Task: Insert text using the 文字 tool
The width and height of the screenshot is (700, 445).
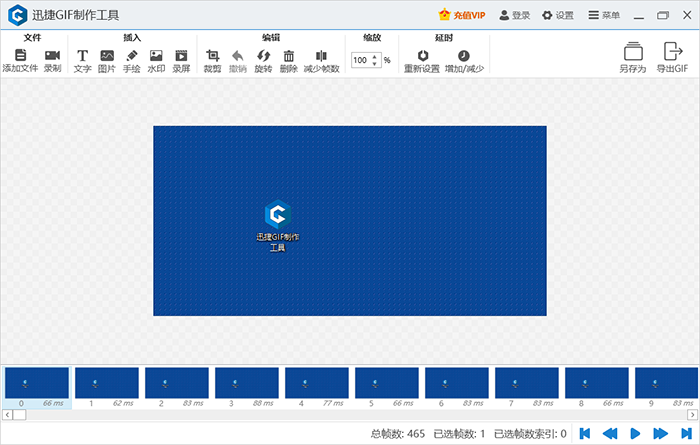Action: click(82, 57)
